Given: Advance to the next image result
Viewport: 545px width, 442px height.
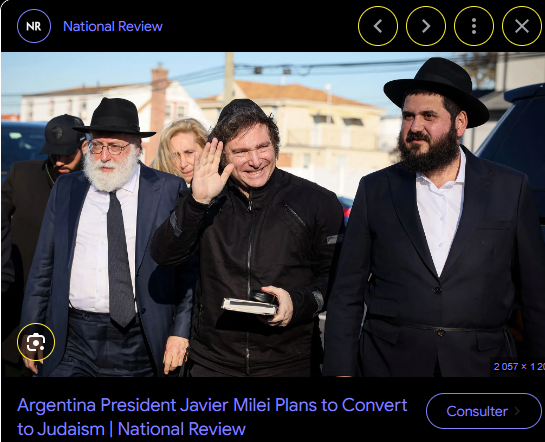Looking at the screenshot, I should pos(426,26).
